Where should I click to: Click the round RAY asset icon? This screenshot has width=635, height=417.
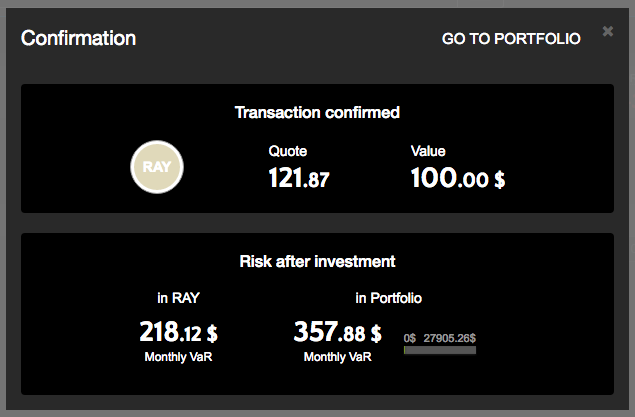(157, 167)
